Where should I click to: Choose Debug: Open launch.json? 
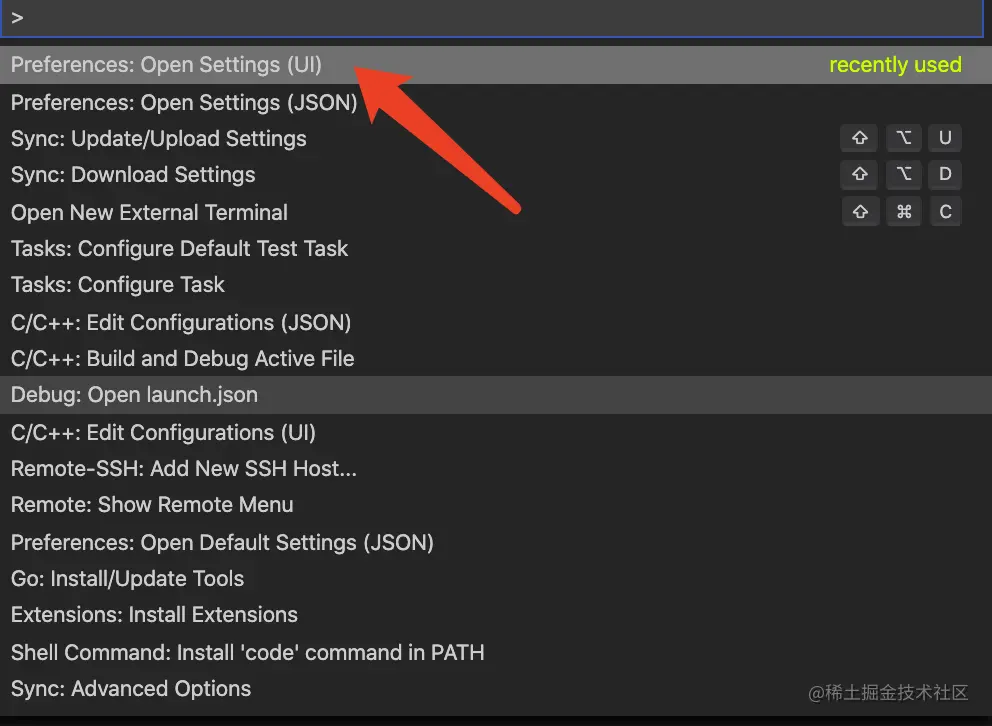click(x=496, y=395)
